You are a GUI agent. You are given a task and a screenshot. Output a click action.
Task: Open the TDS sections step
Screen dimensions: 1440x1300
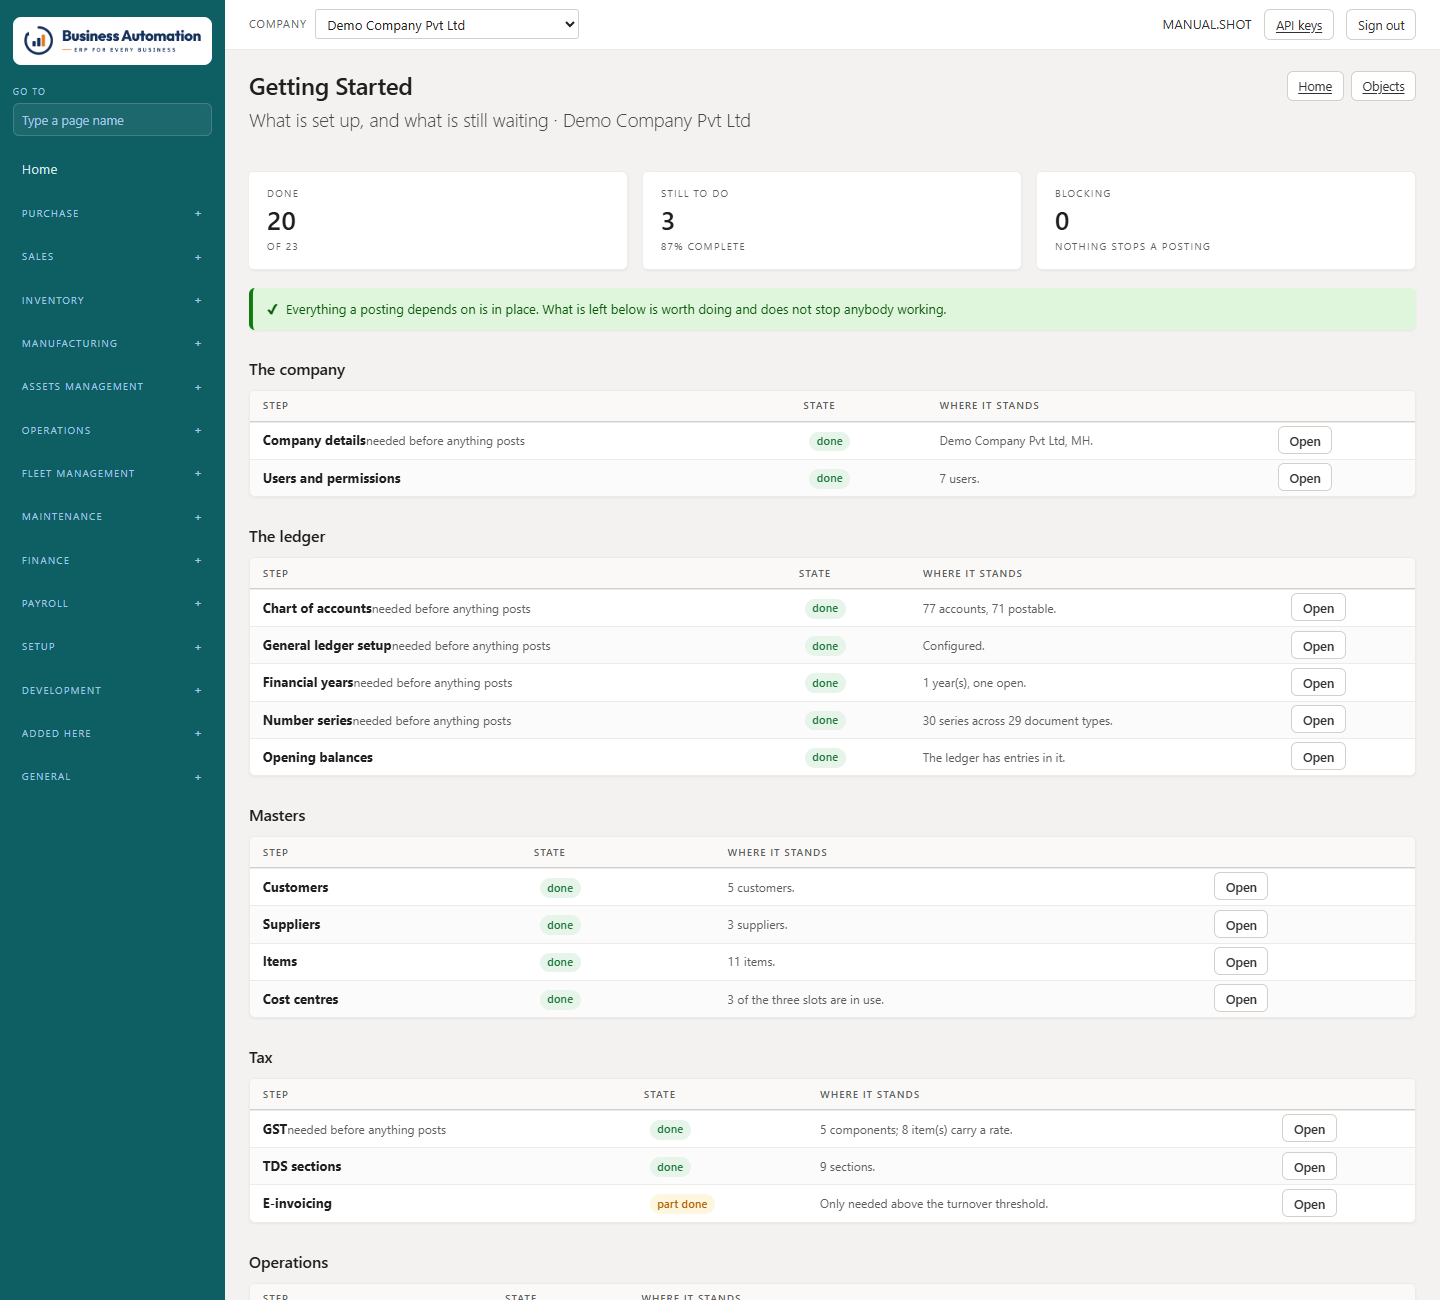[x=1309, y=1167]
